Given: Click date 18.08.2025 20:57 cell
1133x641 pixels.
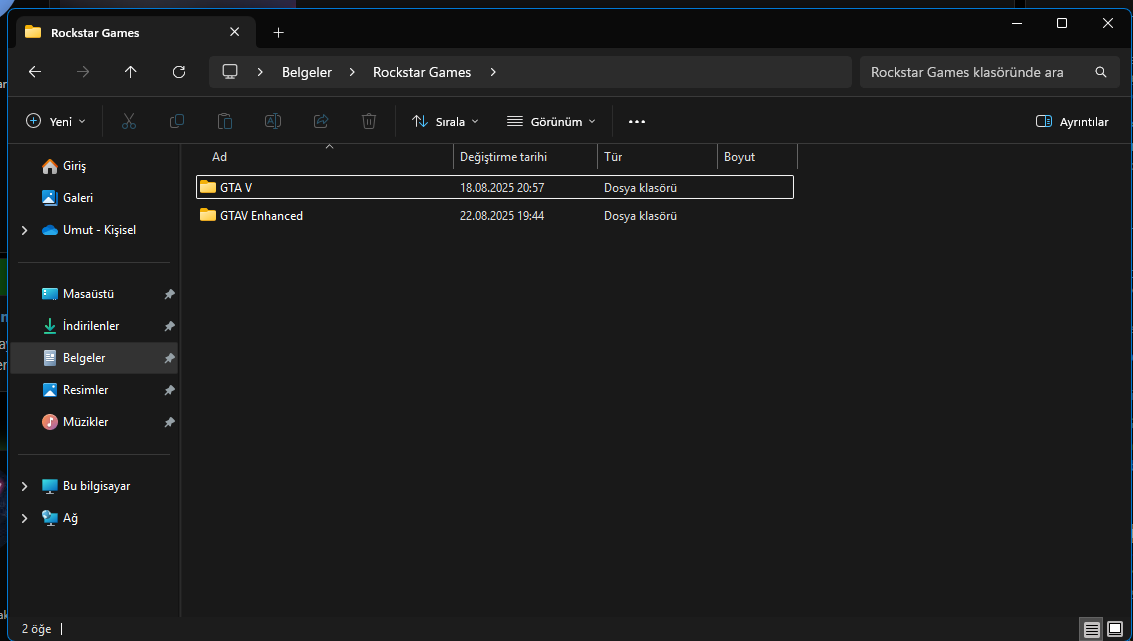Looking at the screenshot, I should pyautogui.click(x=502, y=188).
